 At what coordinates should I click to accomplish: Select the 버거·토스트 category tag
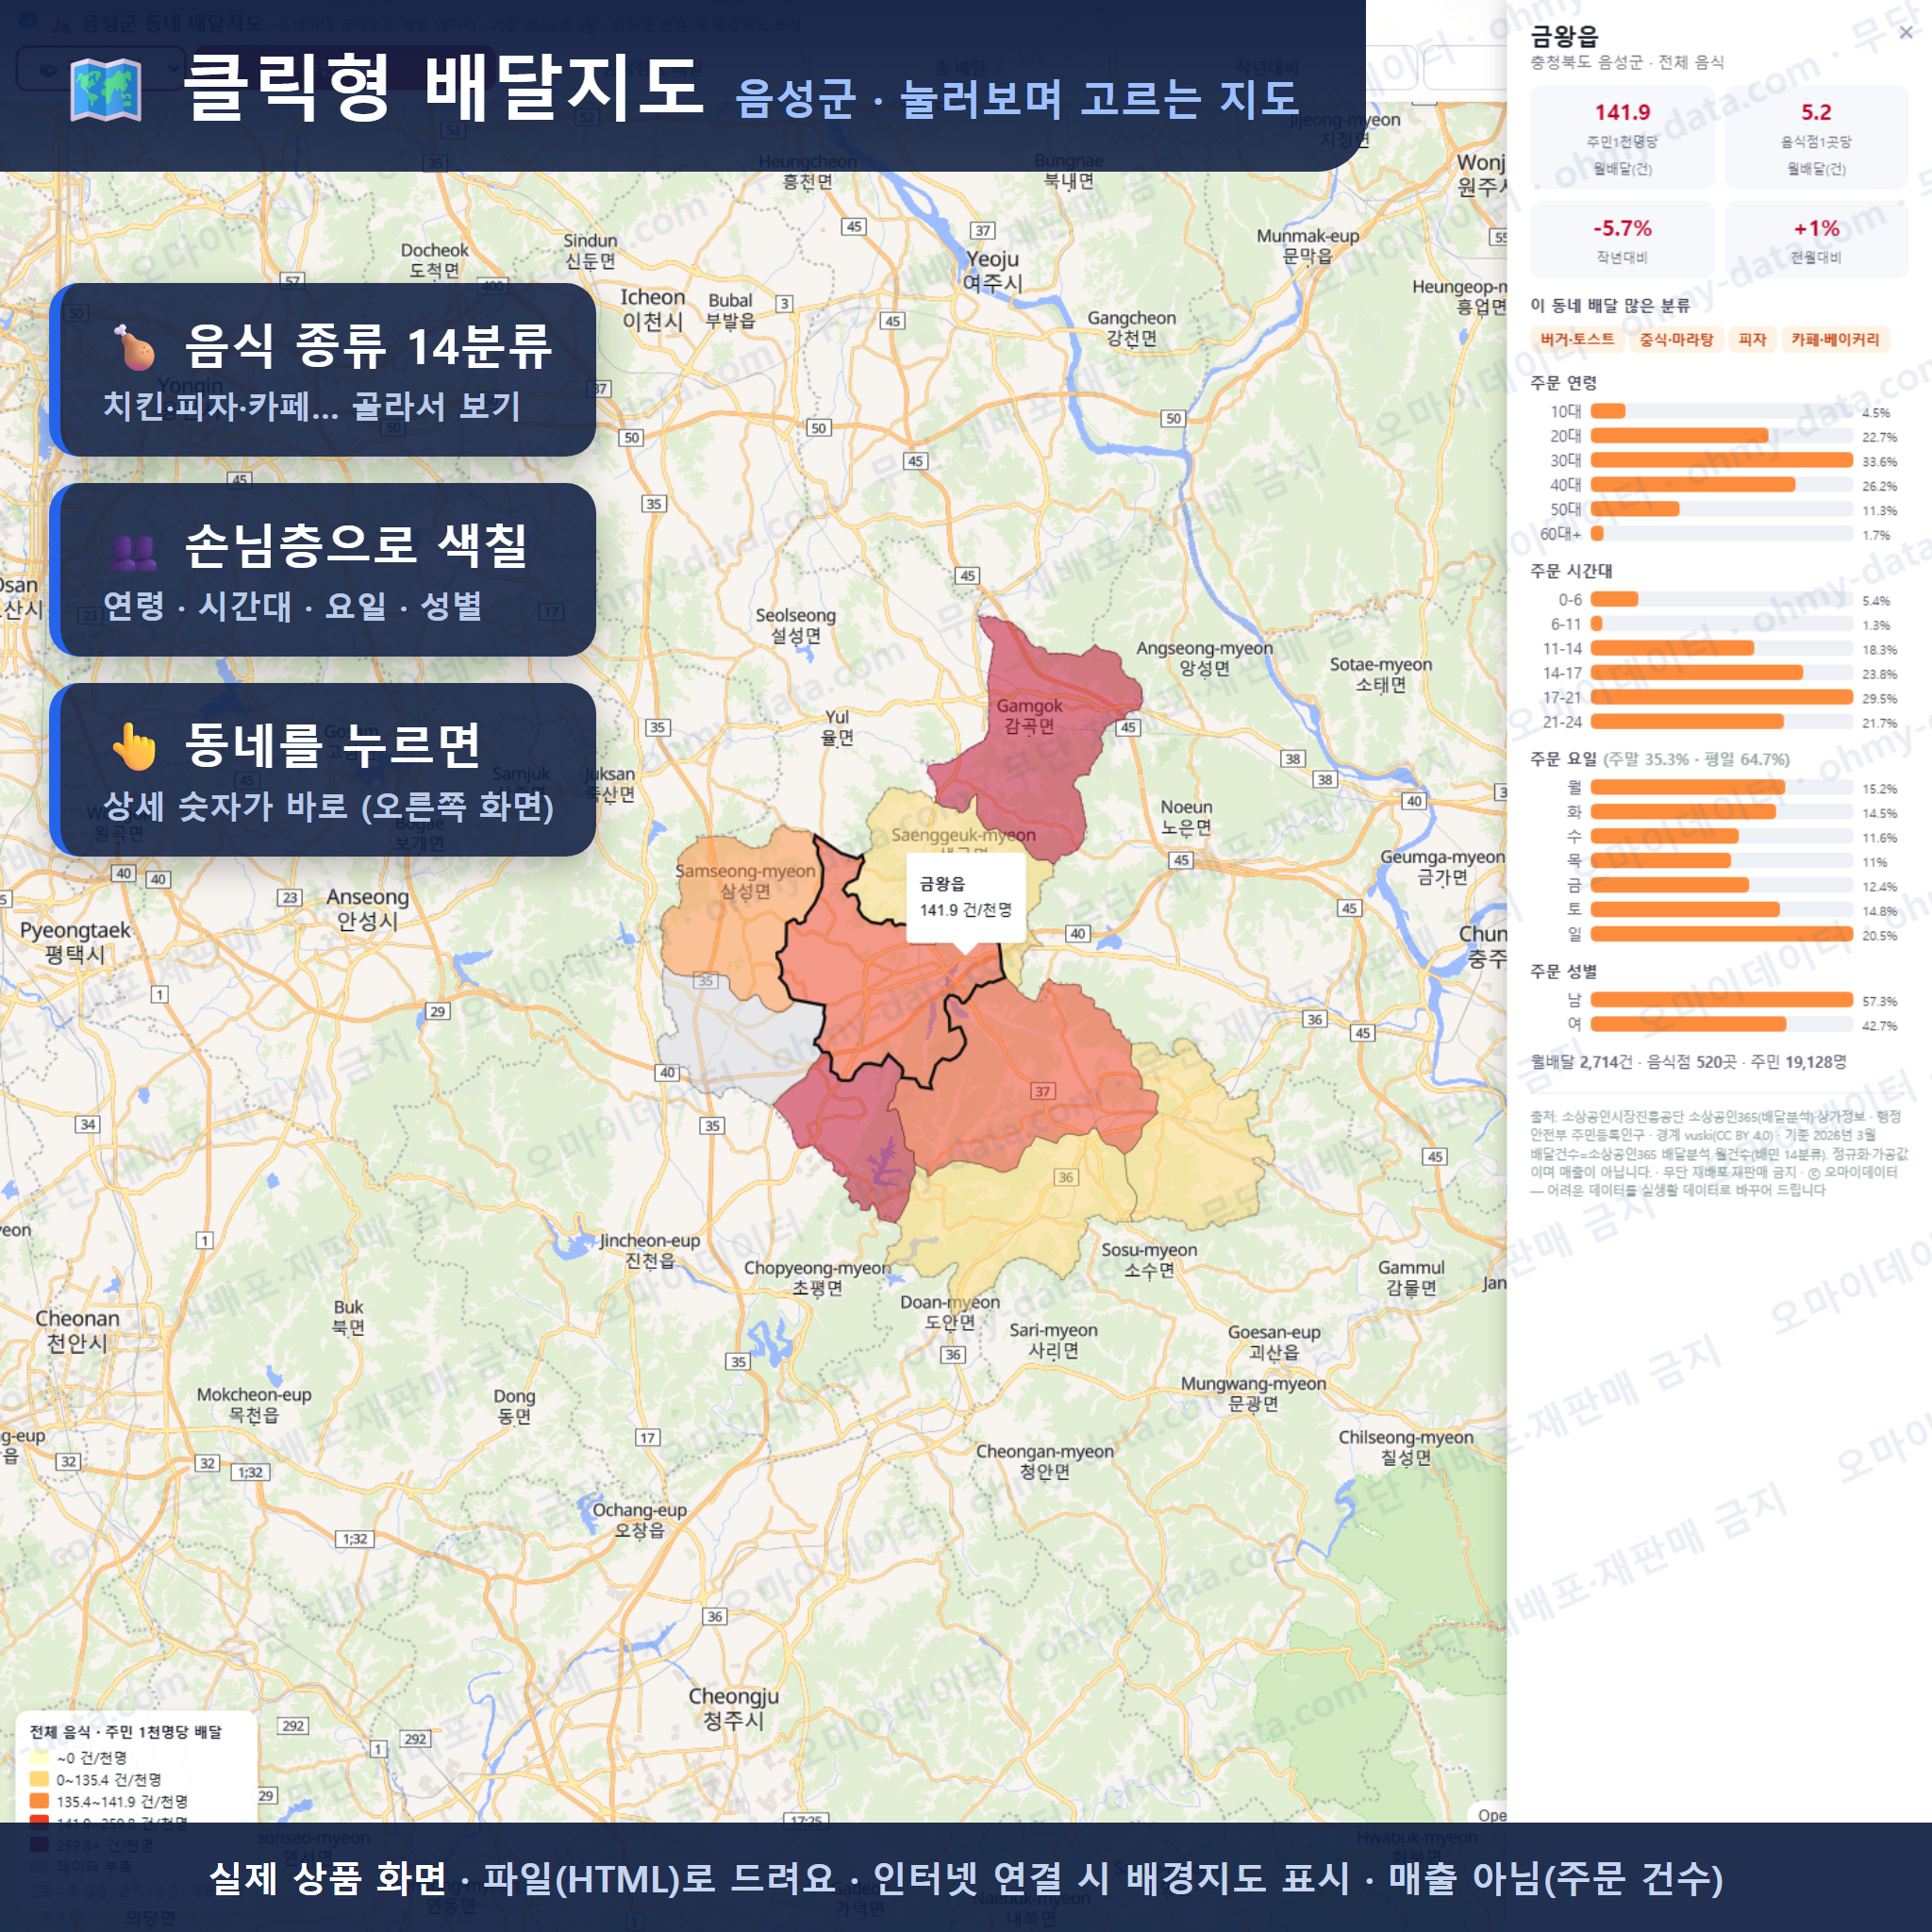pos(1577,340)
